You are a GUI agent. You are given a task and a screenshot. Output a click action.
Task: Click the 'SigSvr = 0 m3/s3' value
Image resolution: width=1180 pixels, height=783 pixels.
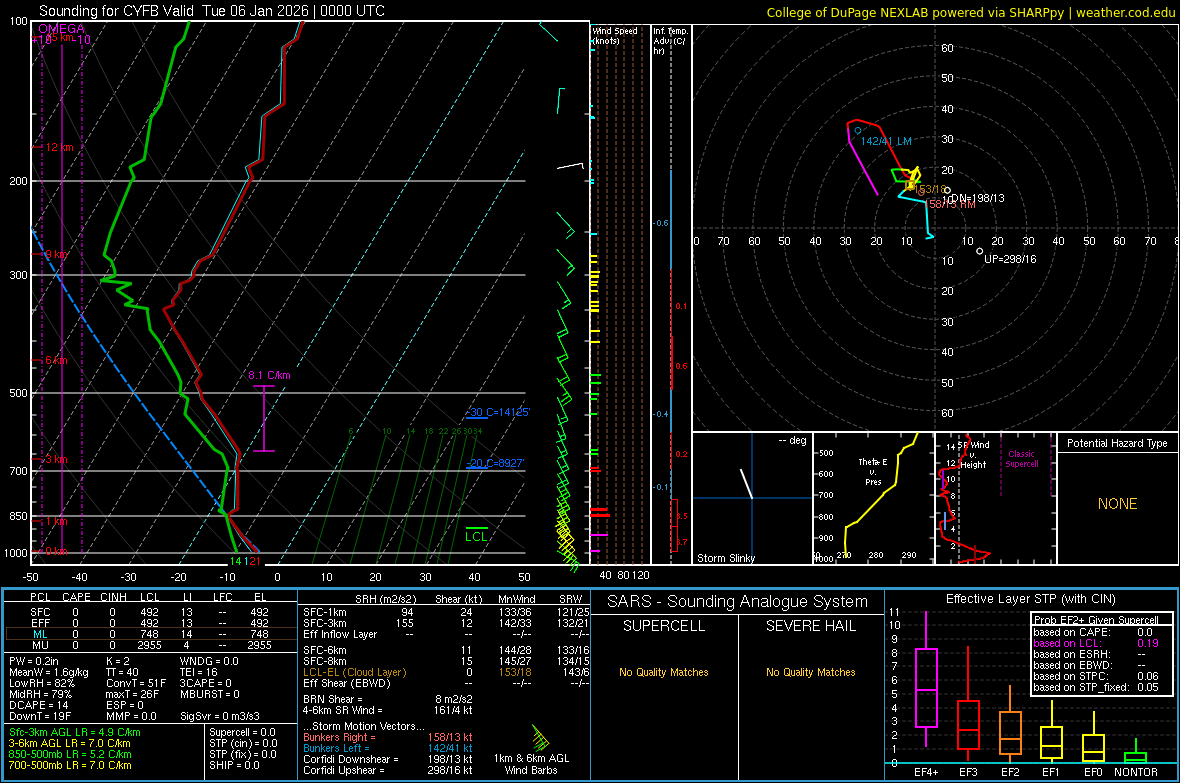[x=220, y=716]
